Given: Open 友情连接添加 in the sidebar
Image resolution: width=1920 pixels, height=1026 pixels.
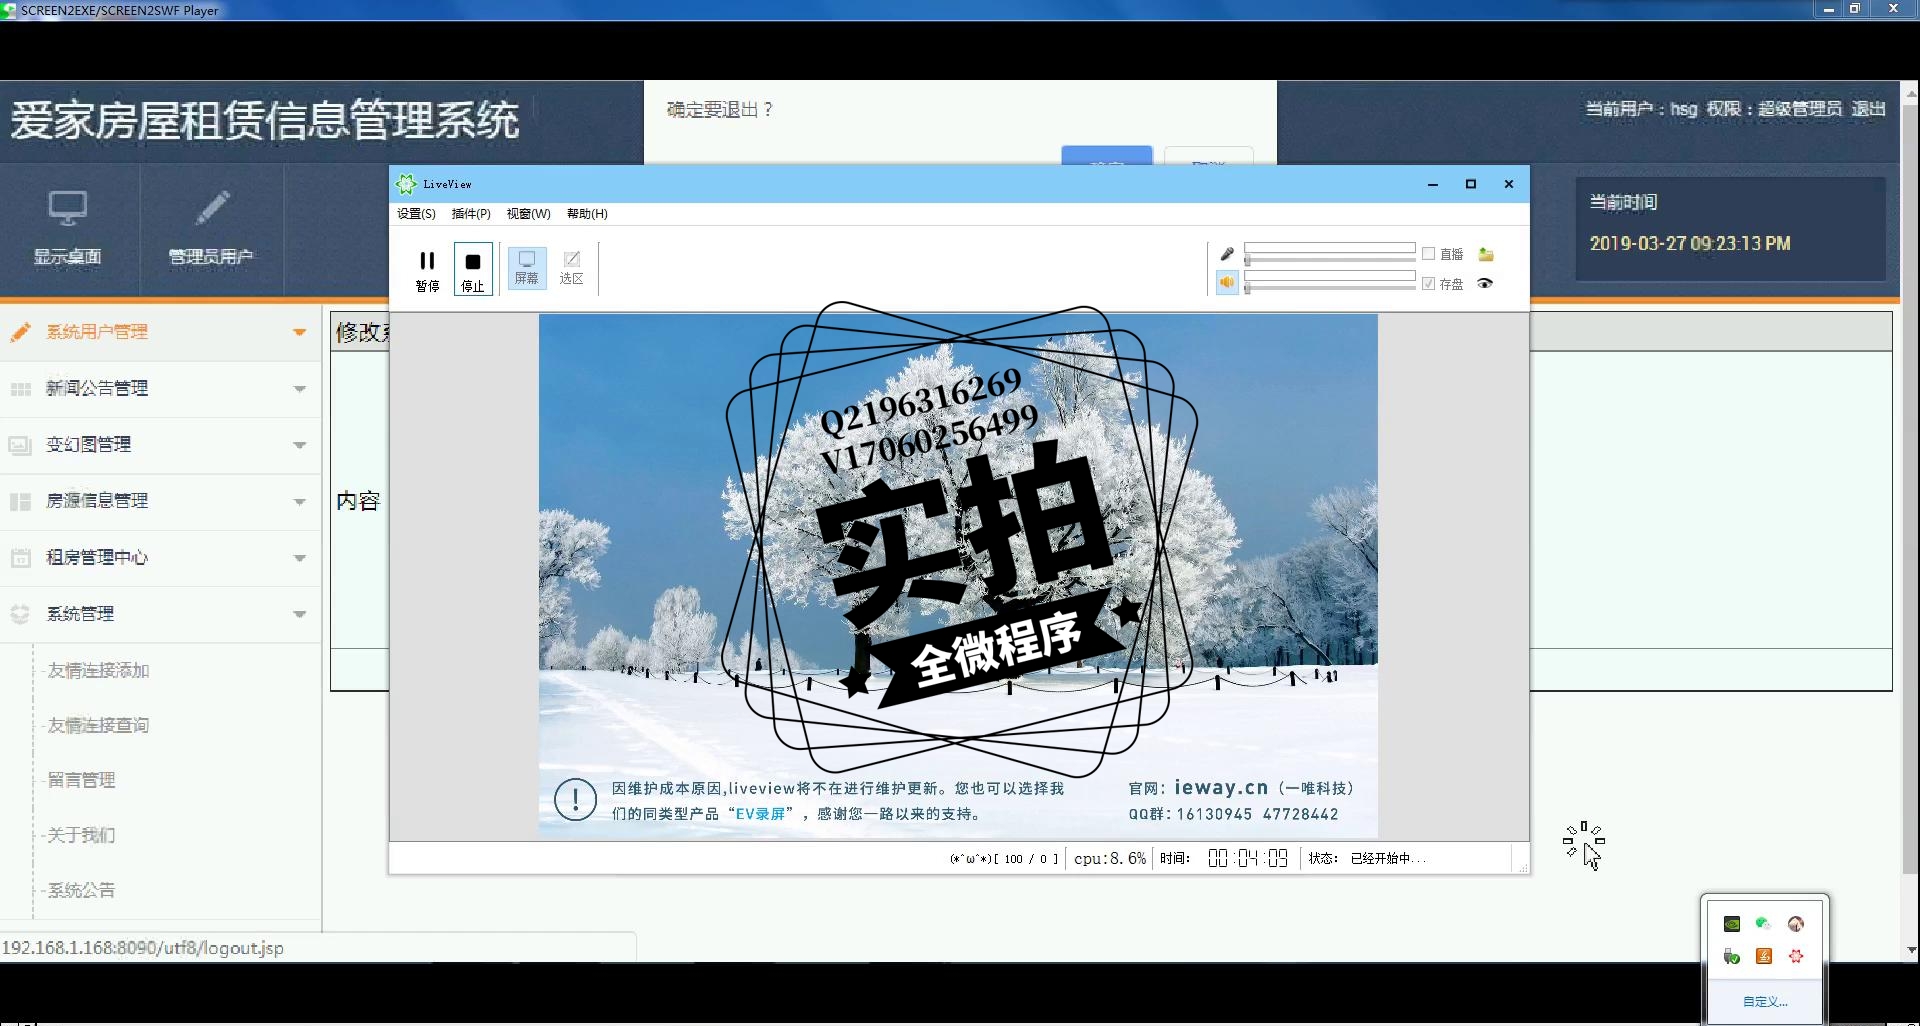Looking at the screenshot, I should point(98,670).
